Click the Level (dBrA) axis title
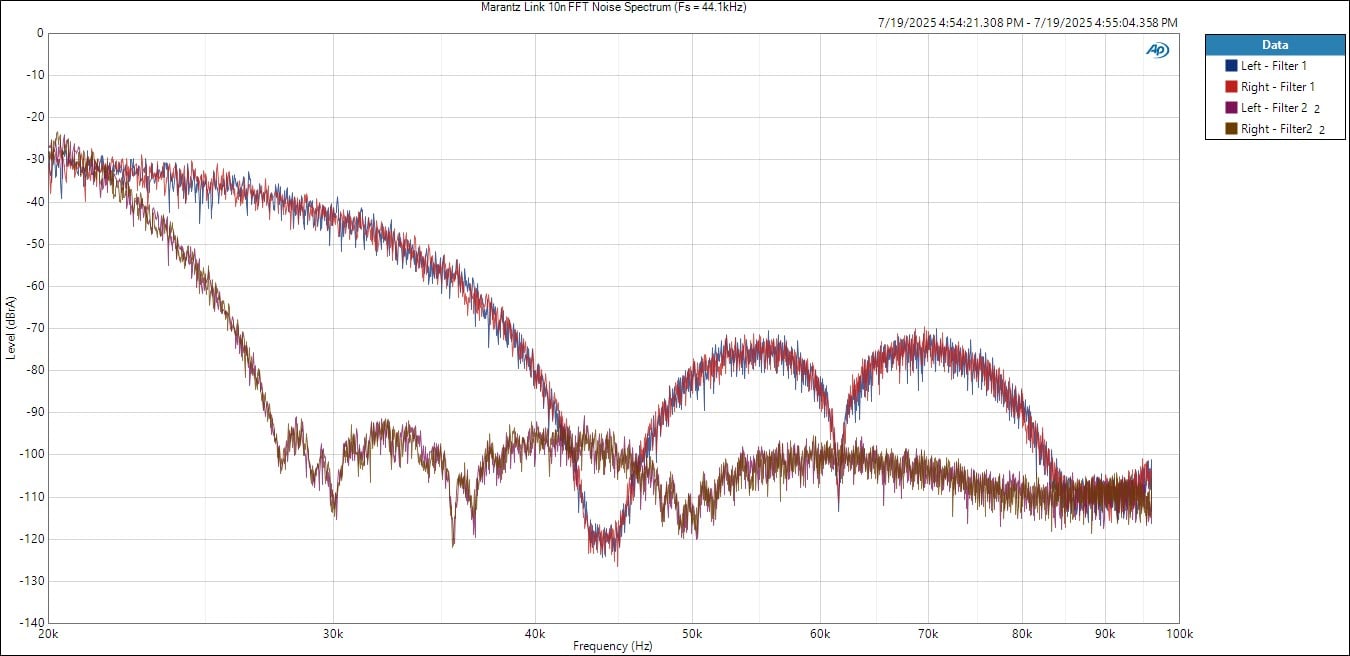 (x=10, y=328)
